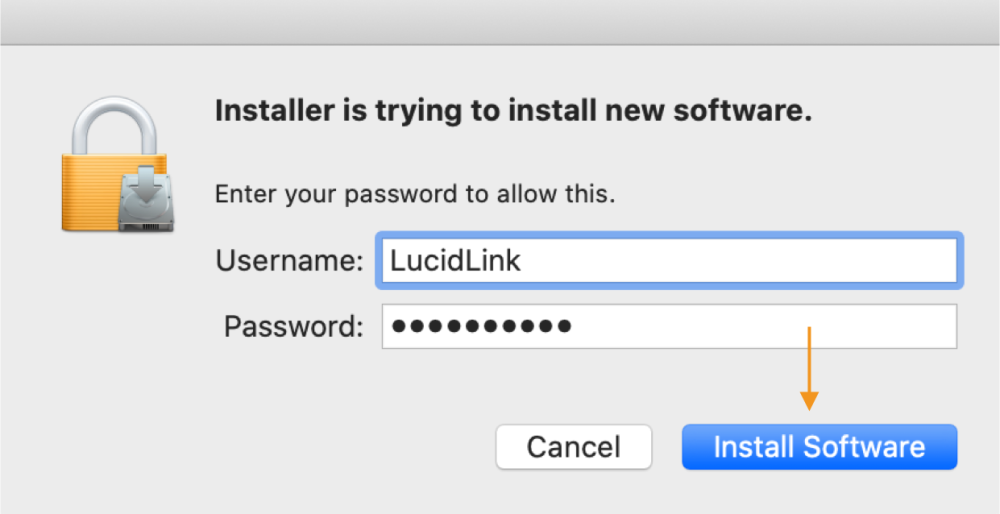Viewport: 1000px width, 514px height.
Task: Click into the Password field
Action: (668, 326)
